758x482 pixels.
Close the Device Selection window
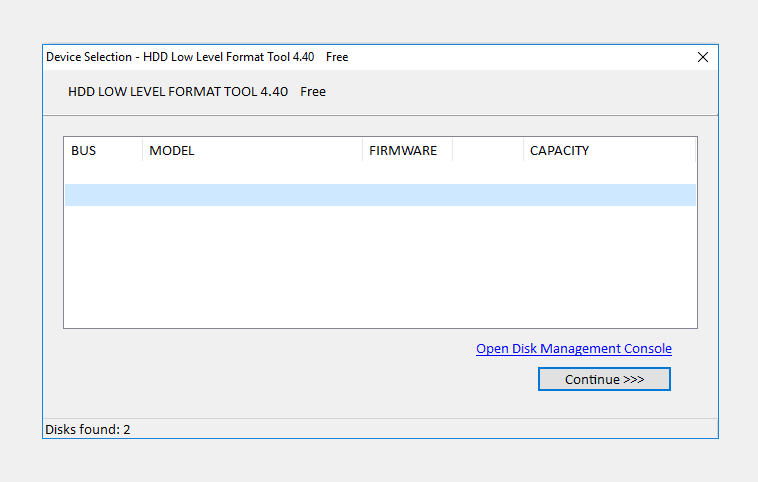tap(703, 57)
